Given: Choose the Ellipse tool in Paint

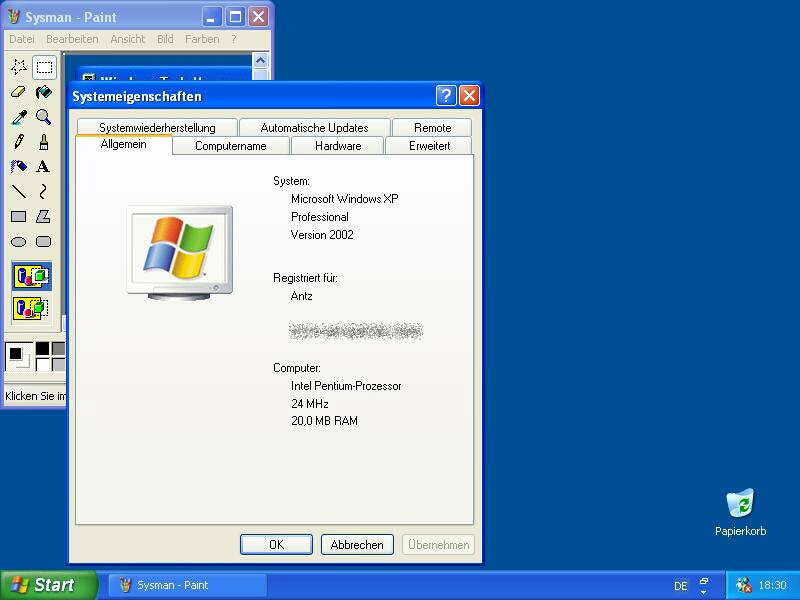Looking at the screenshot, I should pos(19,242).
